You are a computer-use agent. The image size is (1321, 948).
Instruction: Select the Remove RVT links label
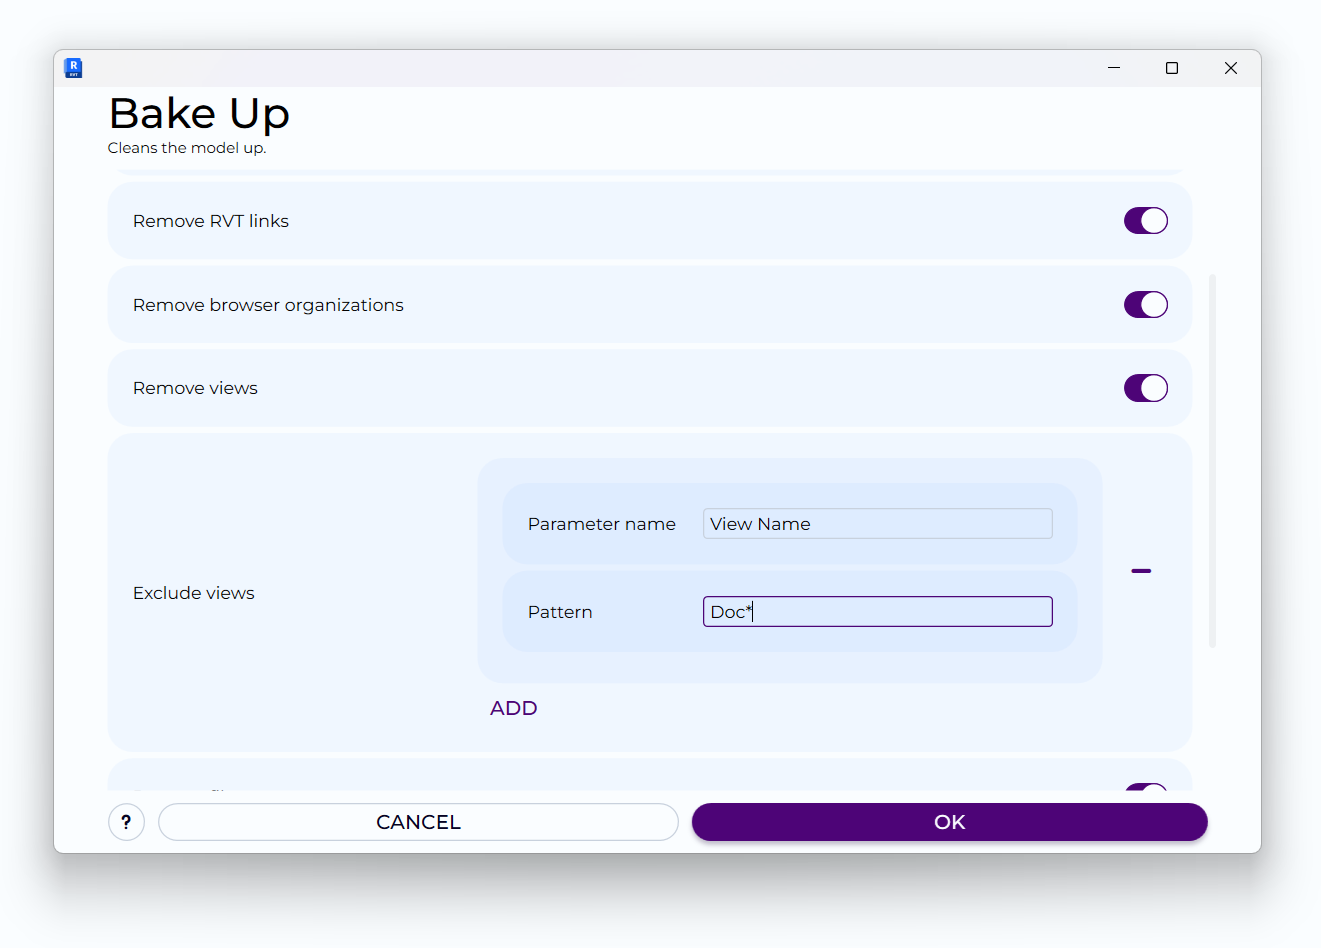[x=211, y=221]
